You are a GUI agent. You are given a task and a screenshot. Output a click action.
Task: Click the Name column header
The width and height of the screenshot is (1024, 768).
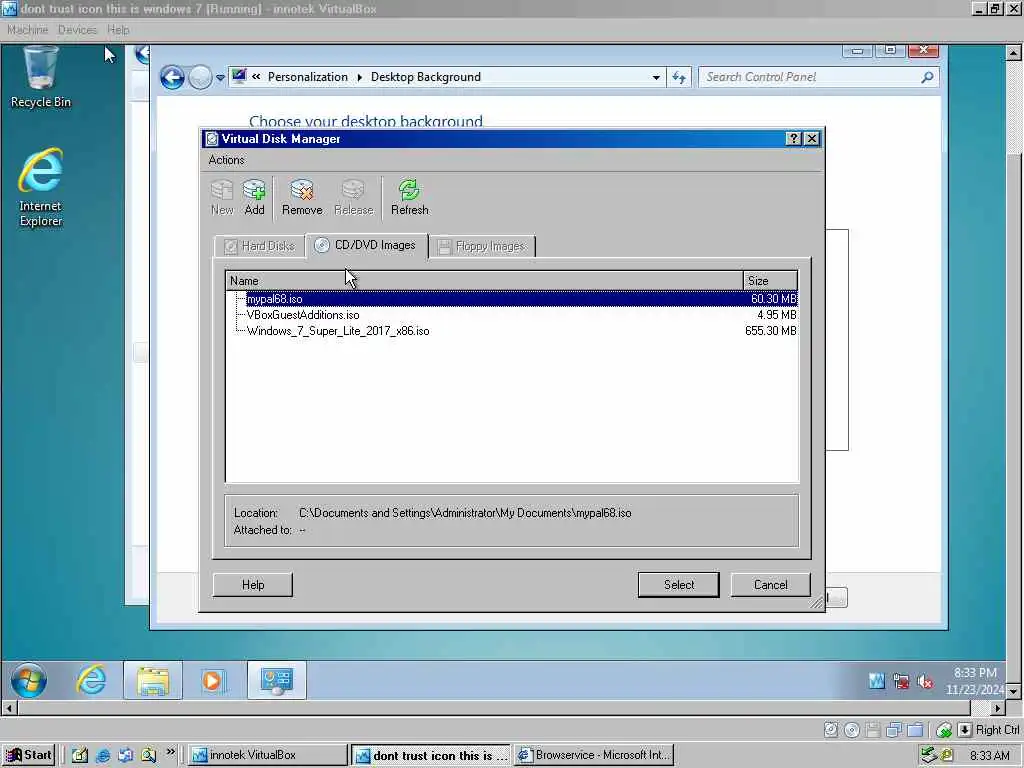(x=484, y=281)
